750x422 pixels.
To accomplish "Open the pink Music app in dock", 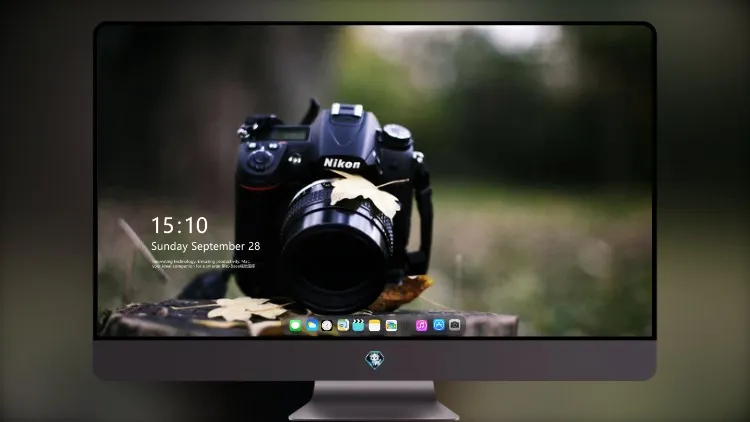I will coord(421,326).
